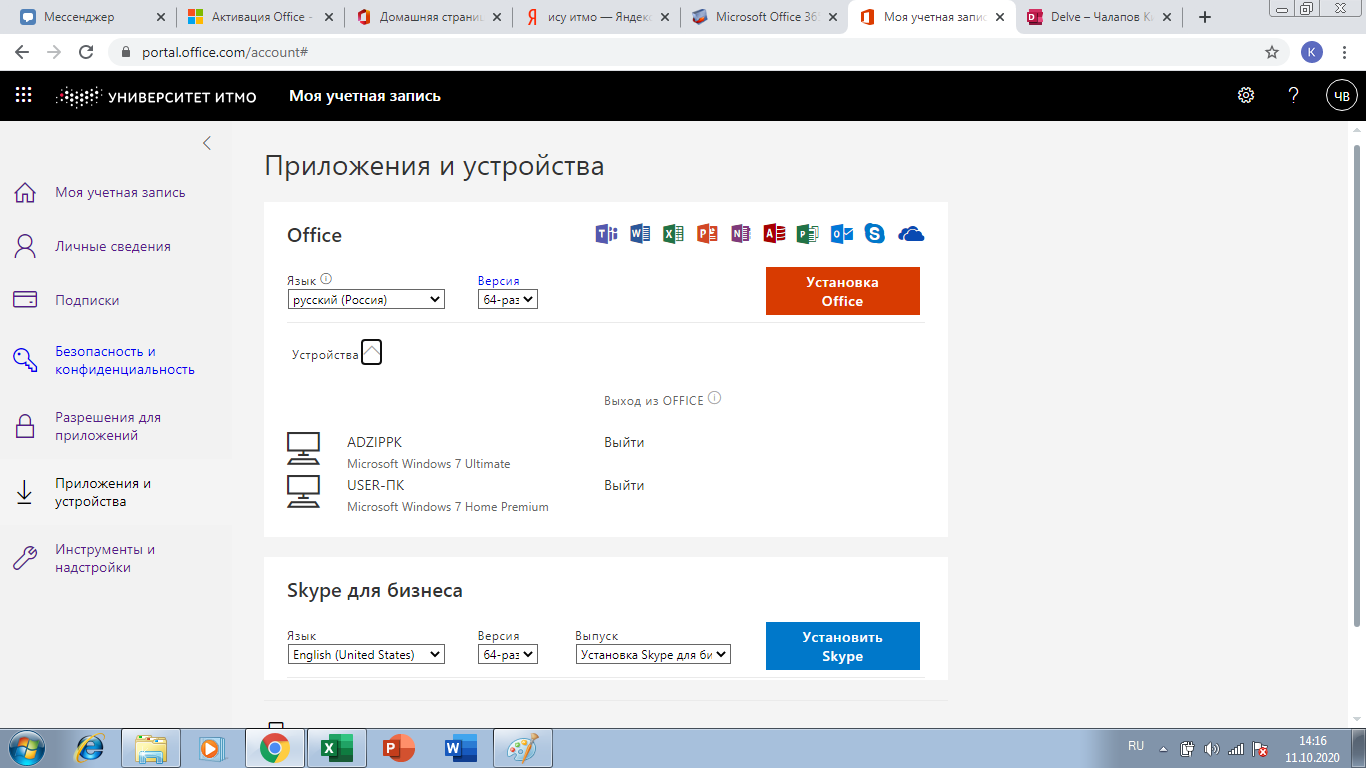Open the Skype language dropdown English (United States)
The width and height of the screenshot is (1366, 768).
(366, 654)
